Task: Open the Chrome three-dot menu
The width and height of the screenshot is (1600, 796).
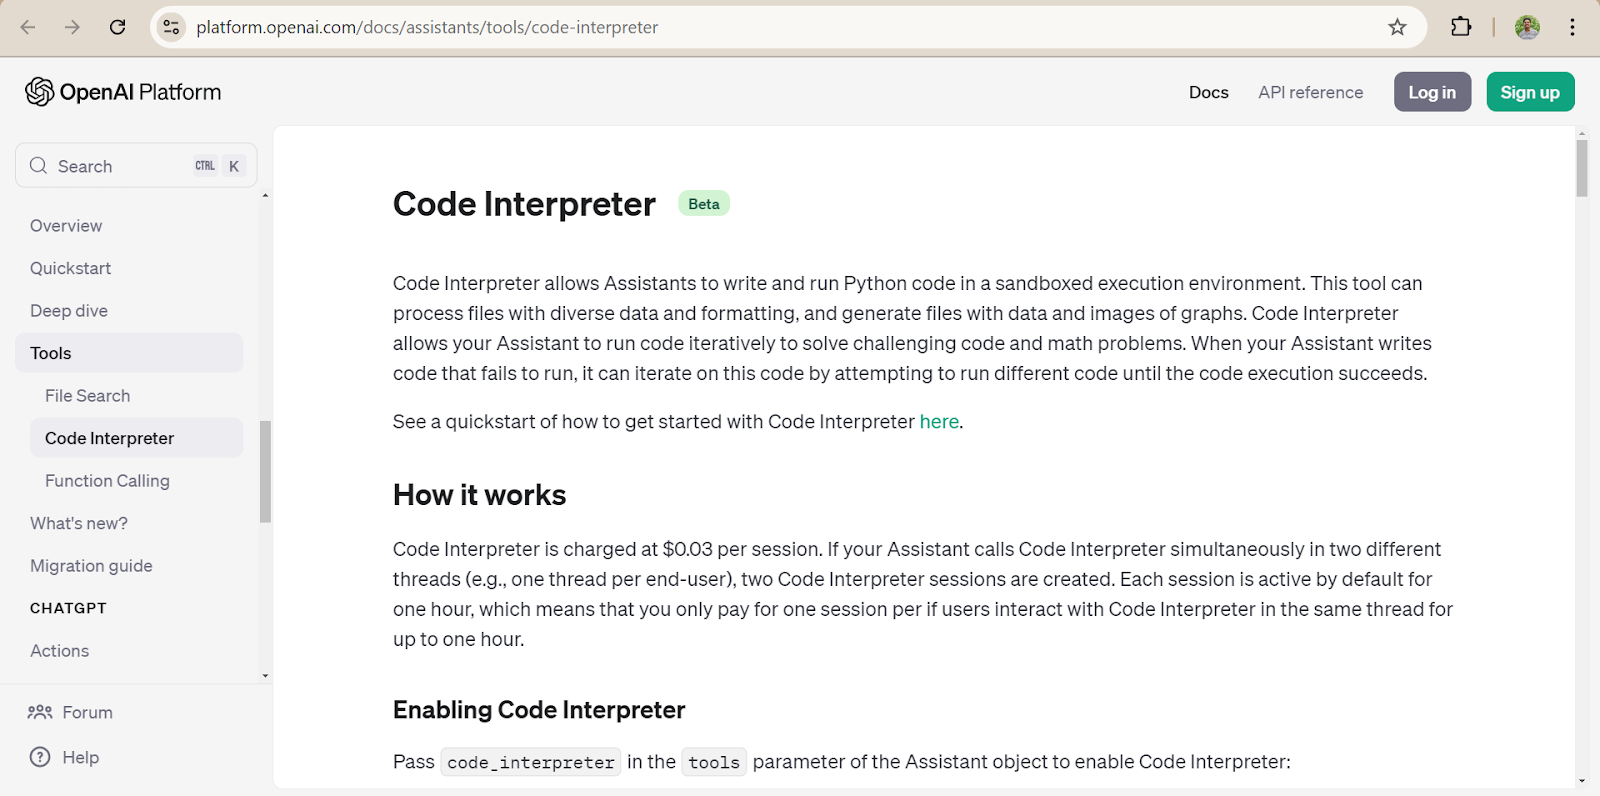Action: [1573, 27]
